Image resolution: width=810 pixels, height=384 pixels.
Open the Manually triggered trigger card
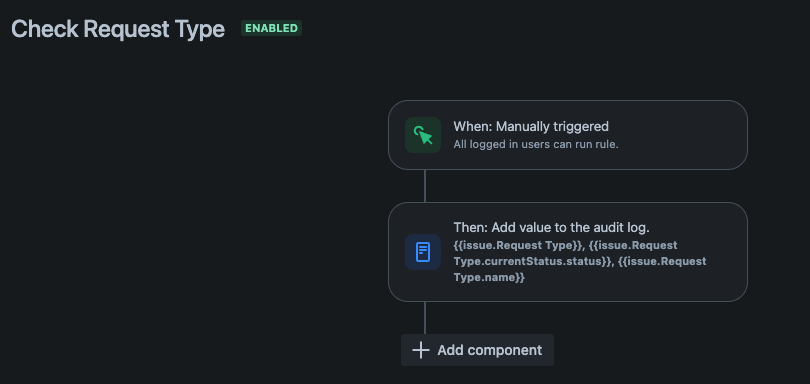(568, 135)
